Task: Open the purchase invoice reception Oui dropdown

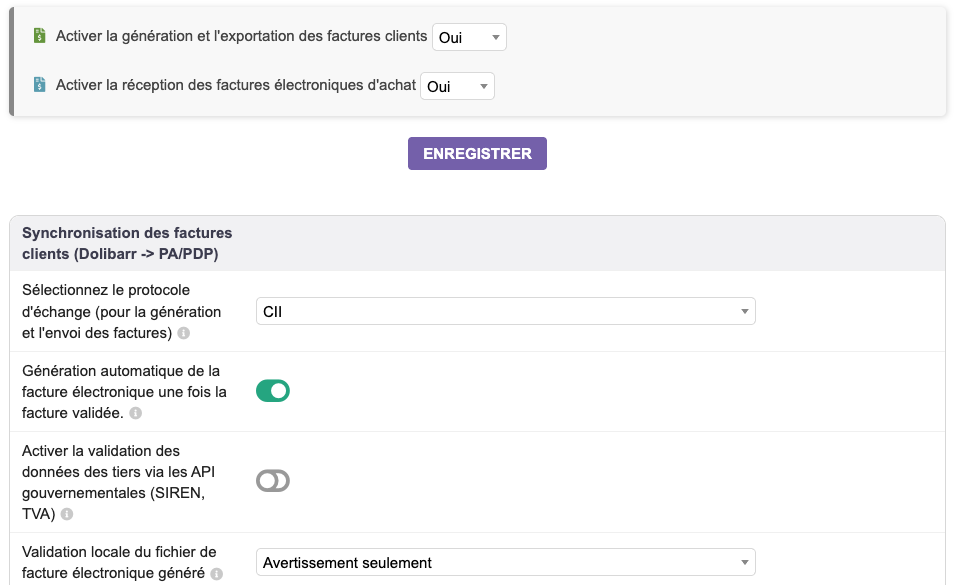Action: 458,86
